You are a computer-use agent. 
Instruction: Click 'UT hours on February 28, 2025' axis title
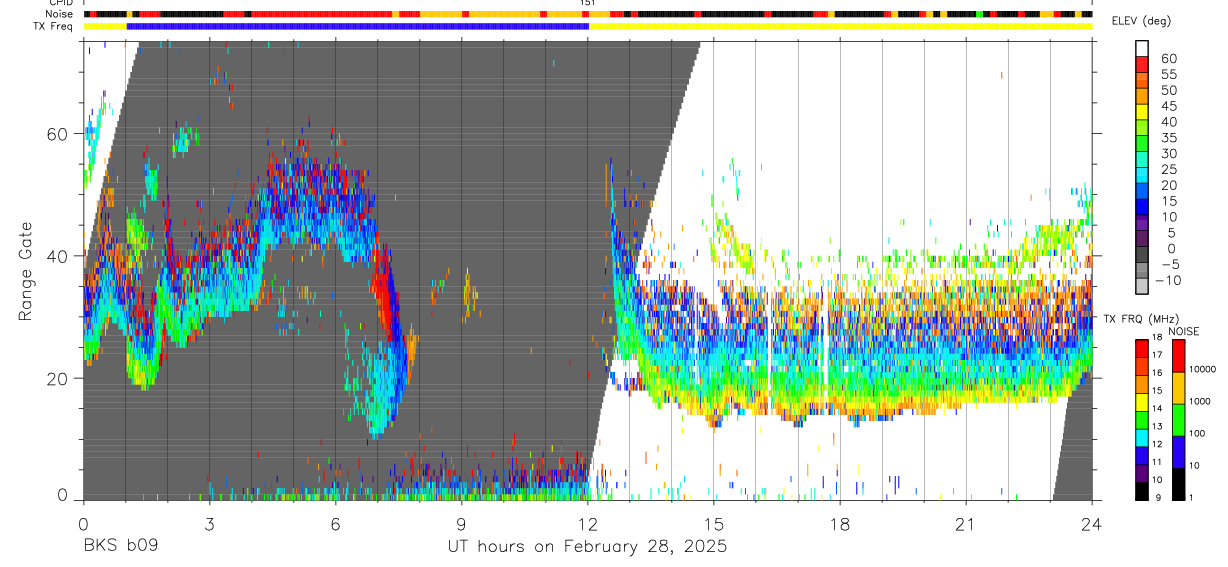pos(587,547)
